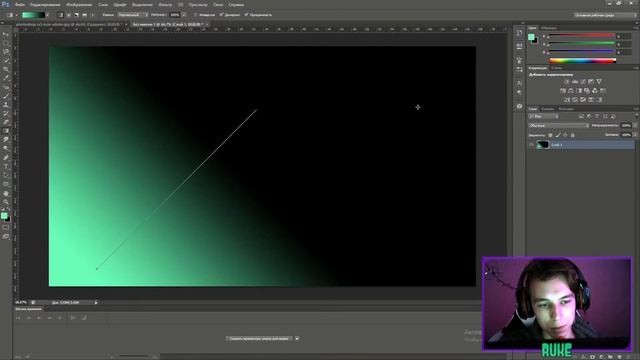This screenshot has width=640, height=360.
Task: Open the timeline type dropdown arrow
Action: (297, 338)
